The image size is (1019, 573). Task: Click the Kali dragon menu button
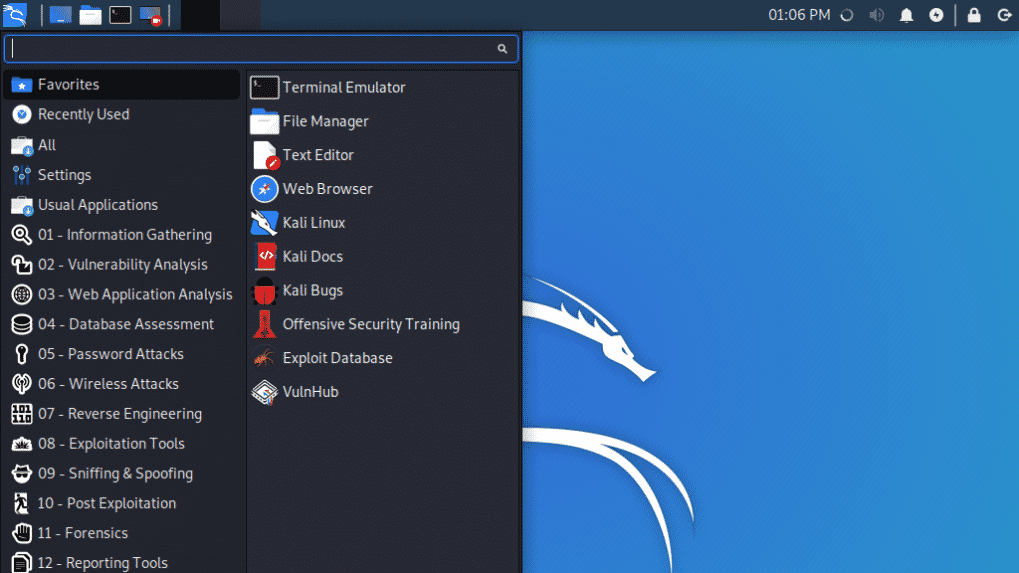pos(15,14)
